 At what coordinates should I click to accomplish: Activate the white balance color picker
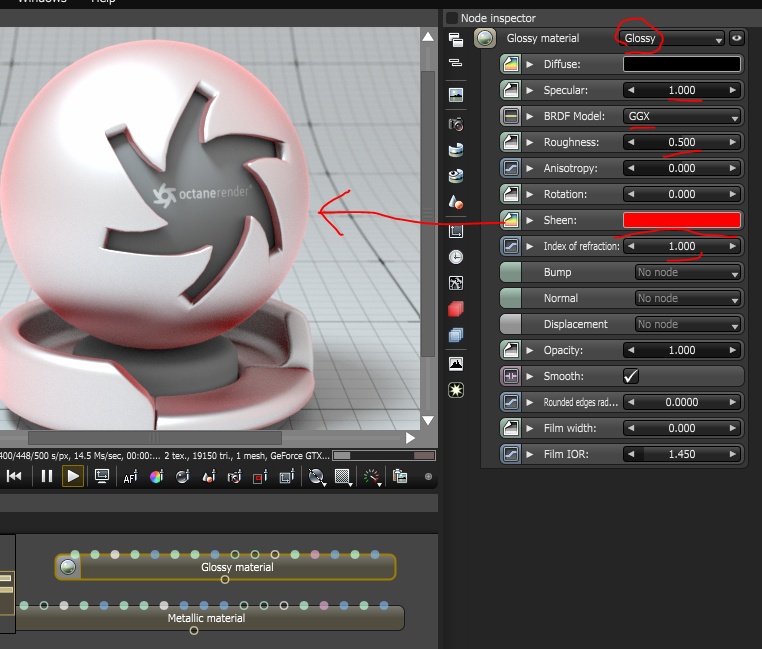pyautogui.click(x=156, y=477)
